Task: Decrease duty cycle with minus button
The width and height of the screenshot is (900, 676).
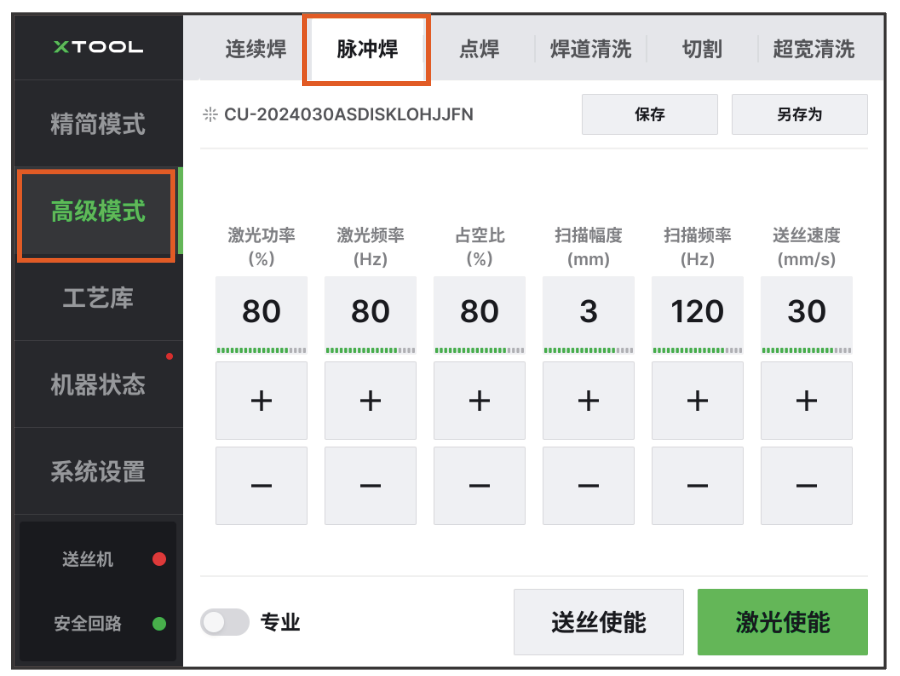Action: pyautogui.click(x=479, y=486)
